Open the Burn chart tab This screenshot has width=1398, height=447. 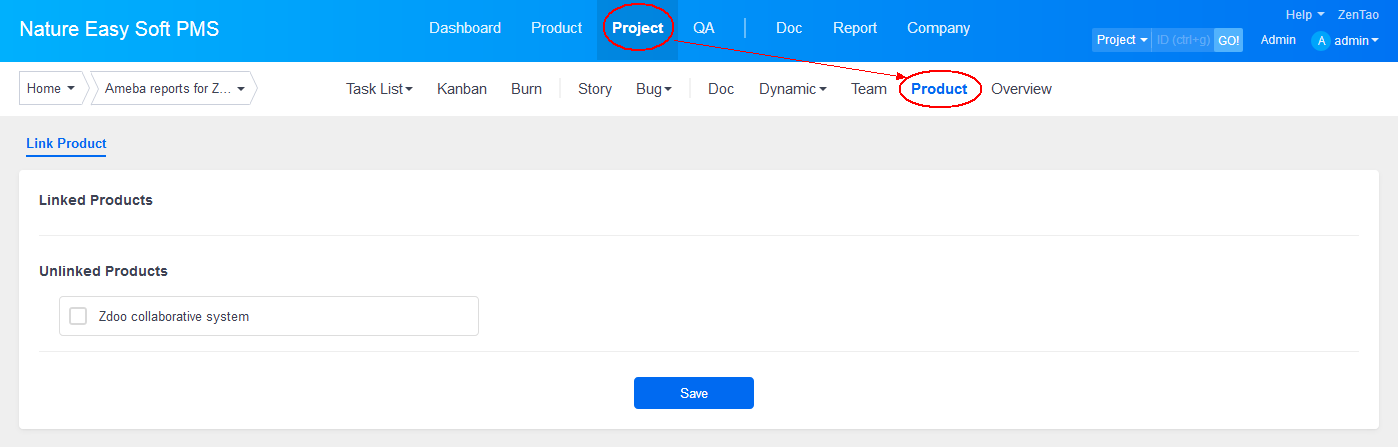click(x=526, y=89)
